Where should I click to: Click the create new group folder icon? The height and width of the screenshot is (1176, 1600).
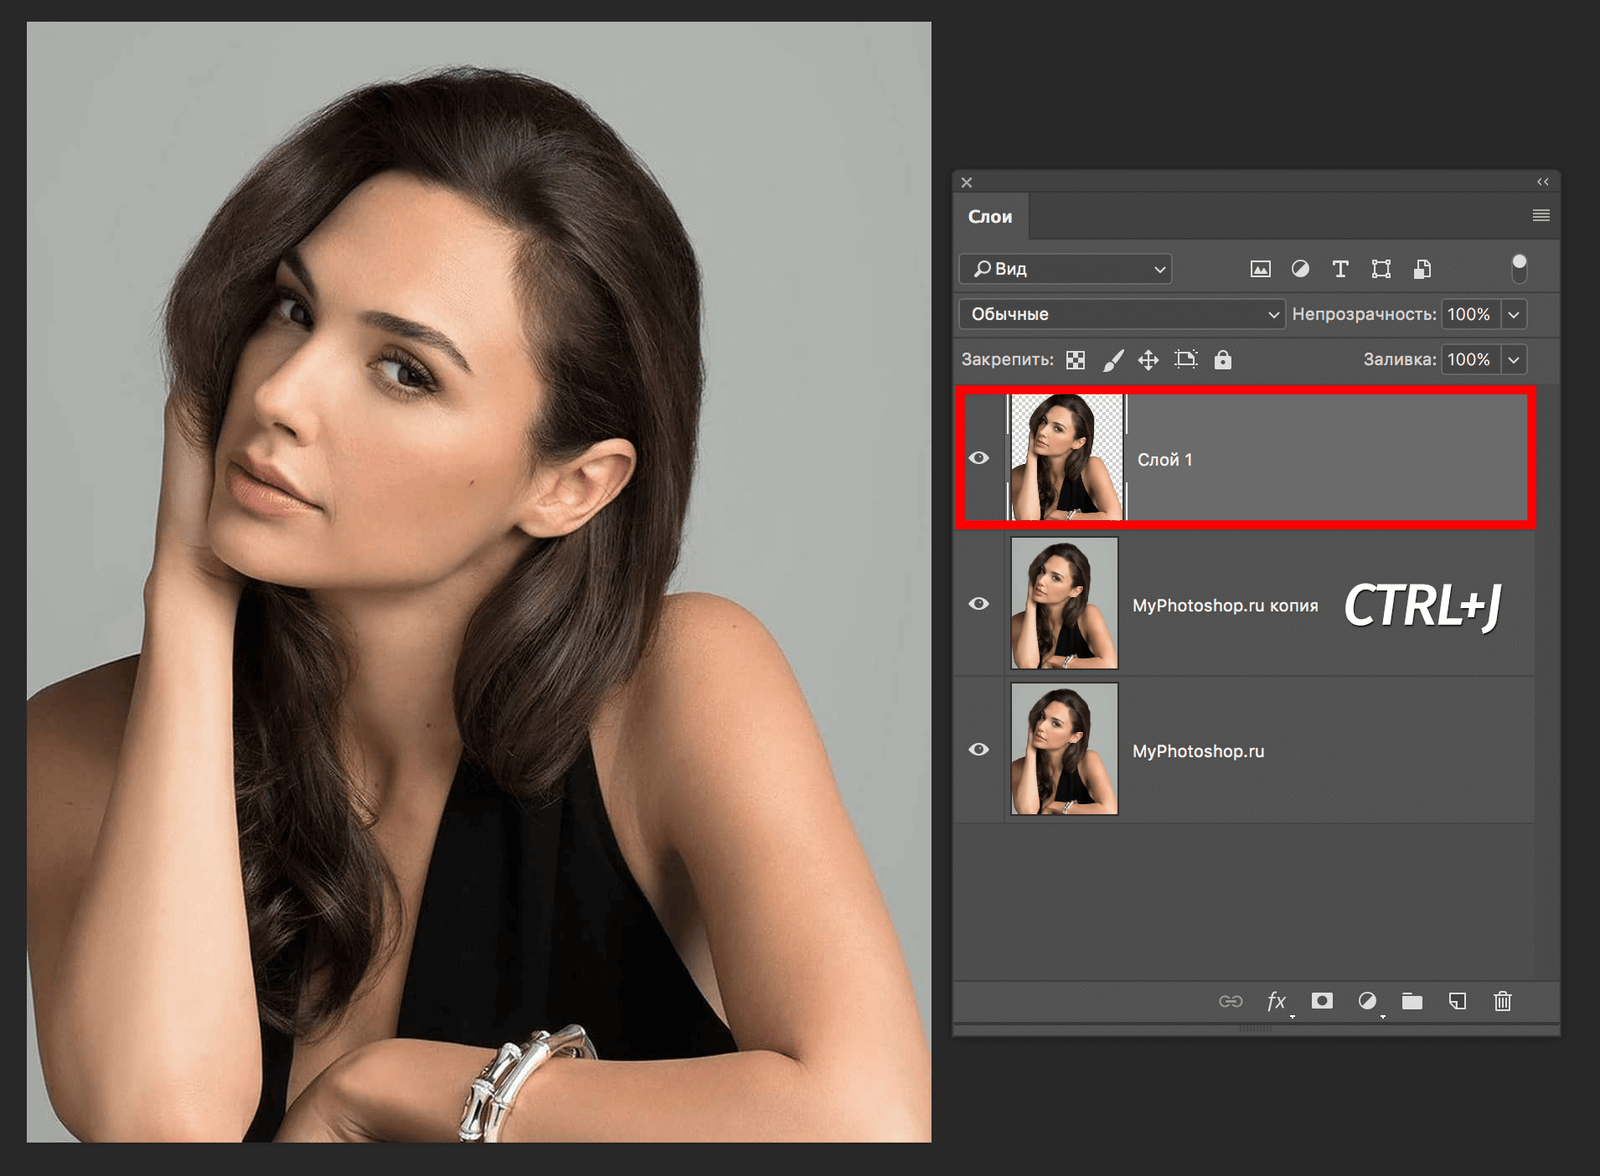coord(1412,1001)
